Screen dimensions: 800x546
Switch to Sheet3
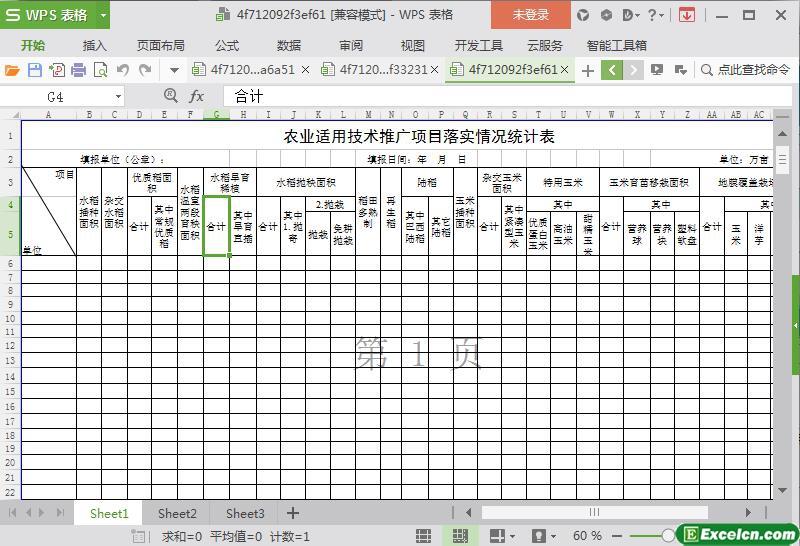(x=245, y=513)
